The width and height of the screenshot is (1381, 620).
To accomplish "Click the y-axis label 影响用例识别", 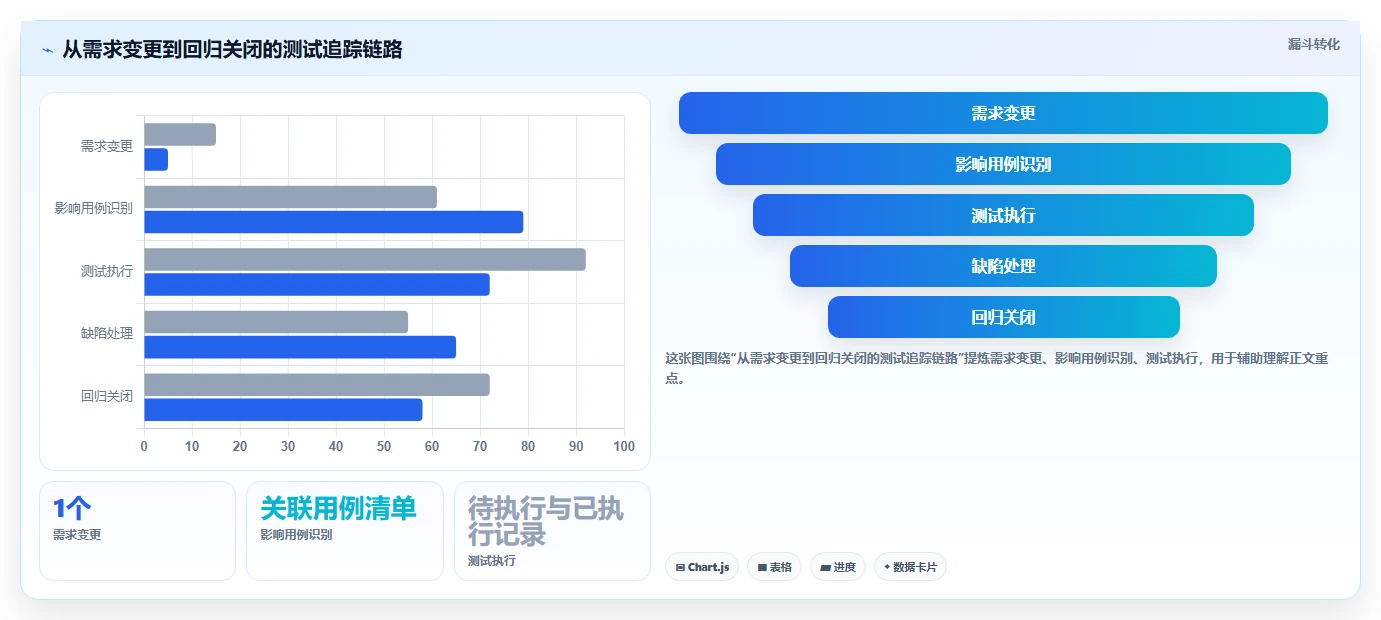I will point(94,209).
